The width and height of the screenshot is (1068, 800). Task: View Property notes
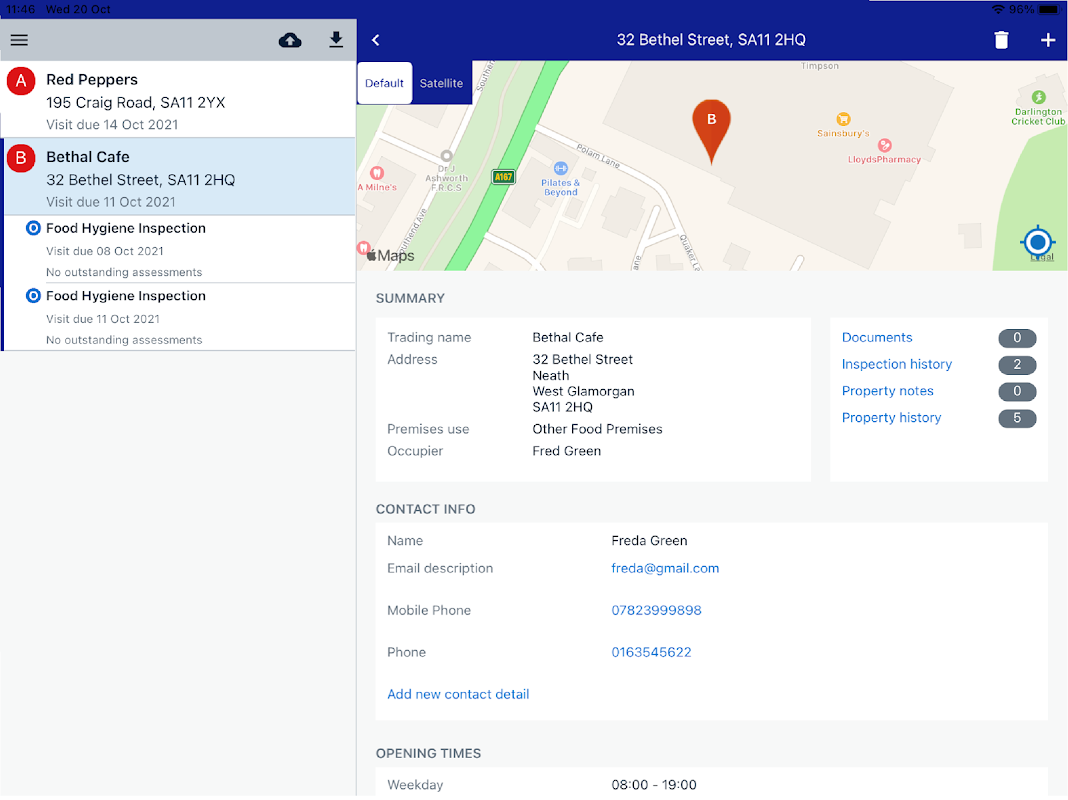pos(887,391)
